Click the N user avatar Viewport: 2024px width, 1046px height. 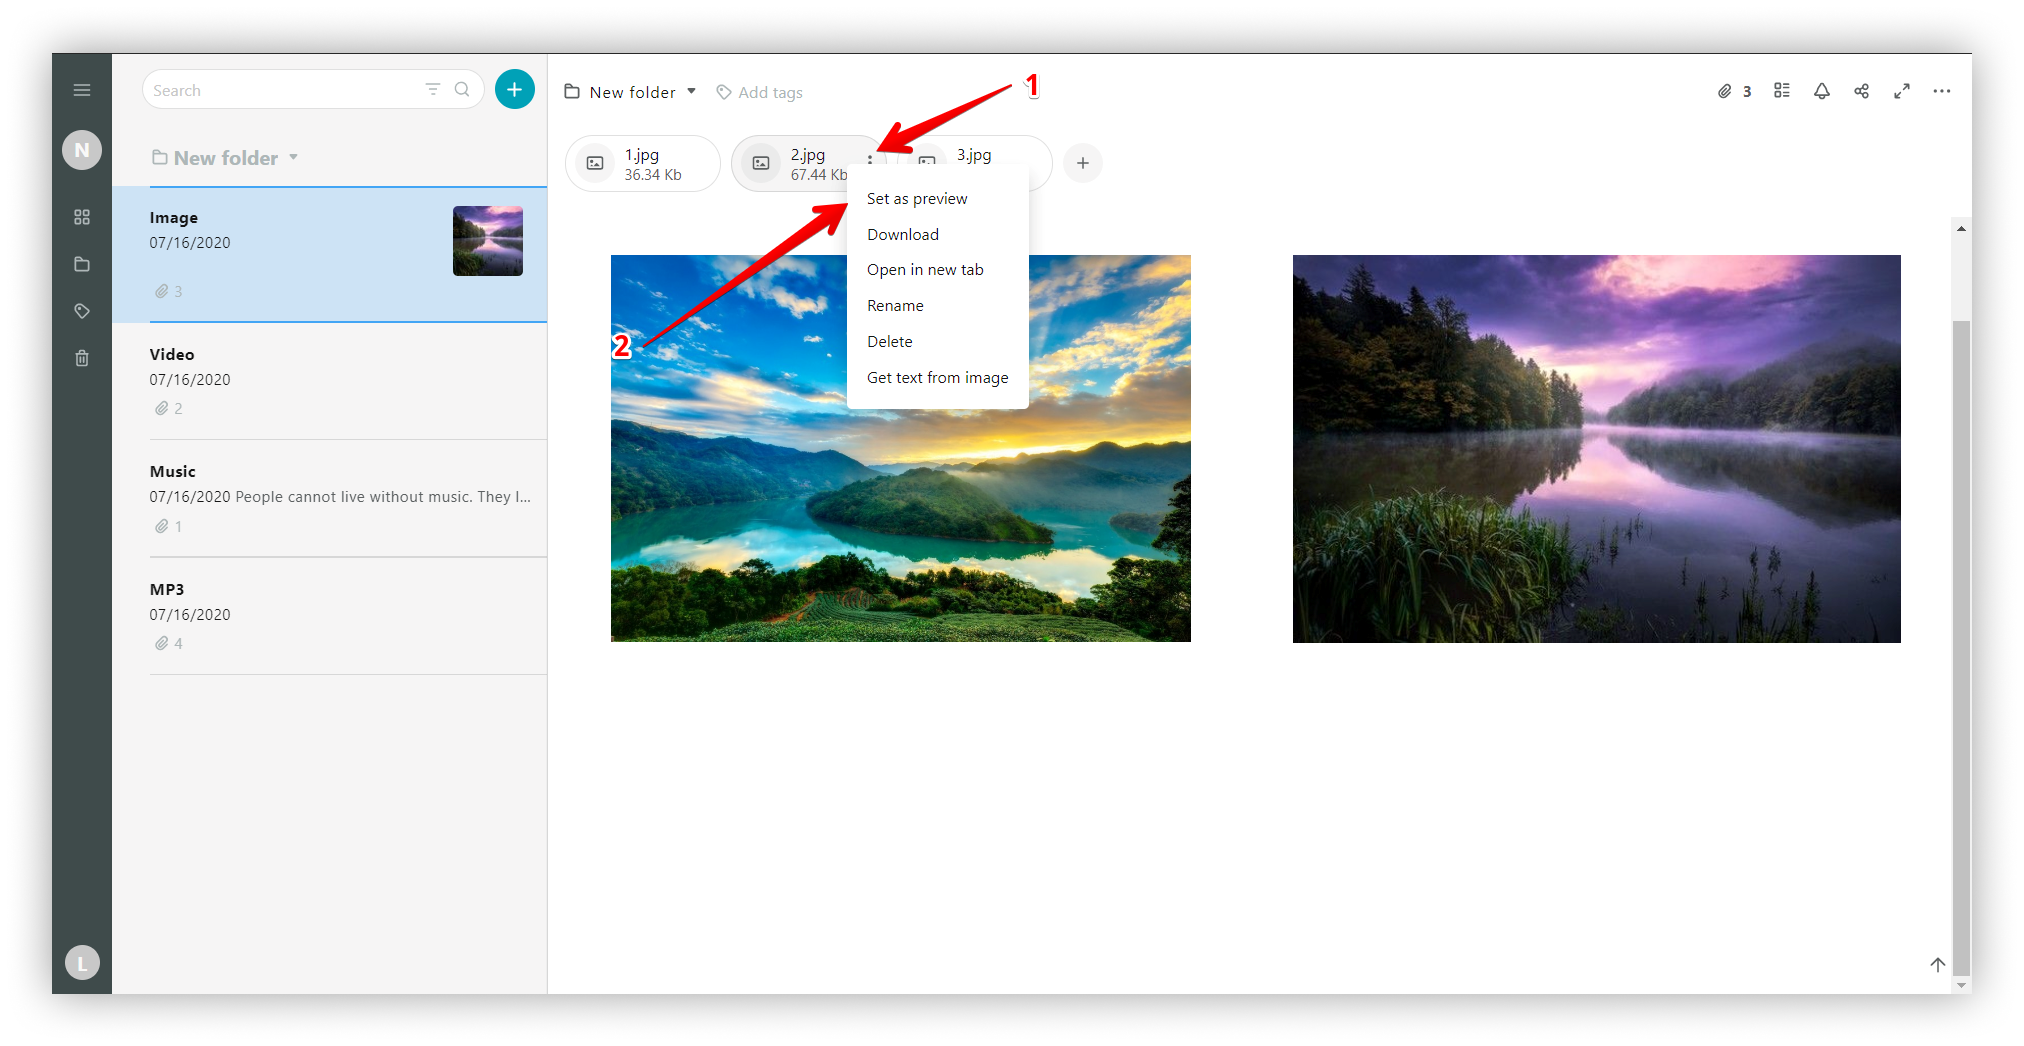pyautogui.click(x=82, y=150)
